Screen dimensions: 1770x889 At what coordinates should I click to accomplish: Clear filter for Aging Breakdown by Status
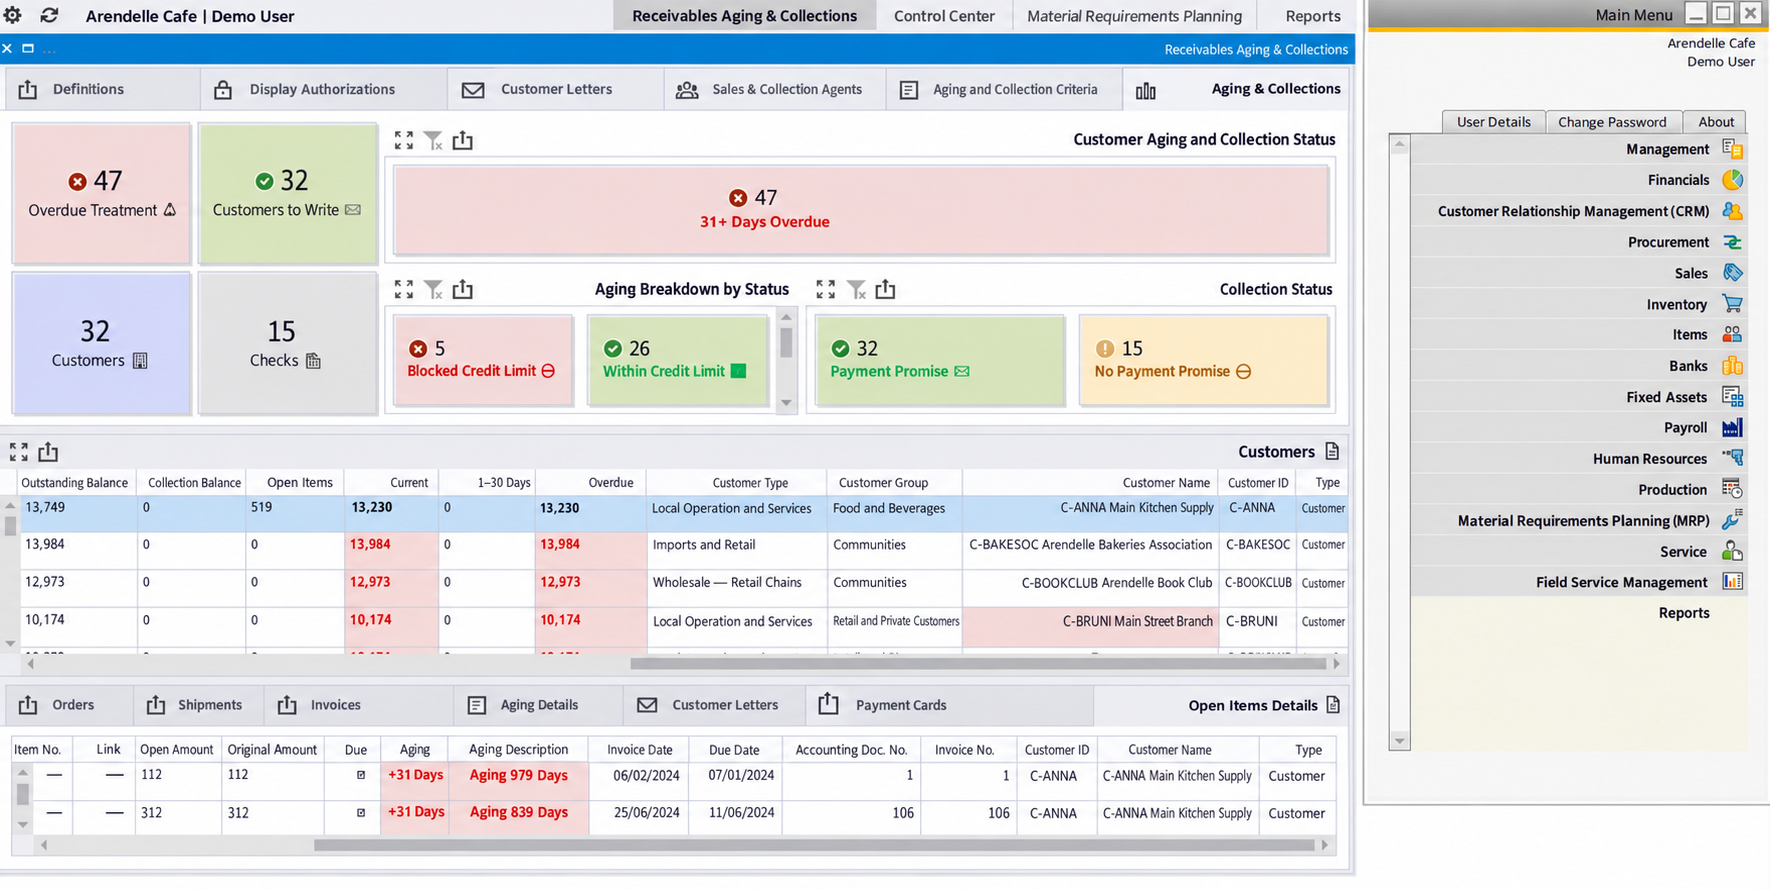433,289
